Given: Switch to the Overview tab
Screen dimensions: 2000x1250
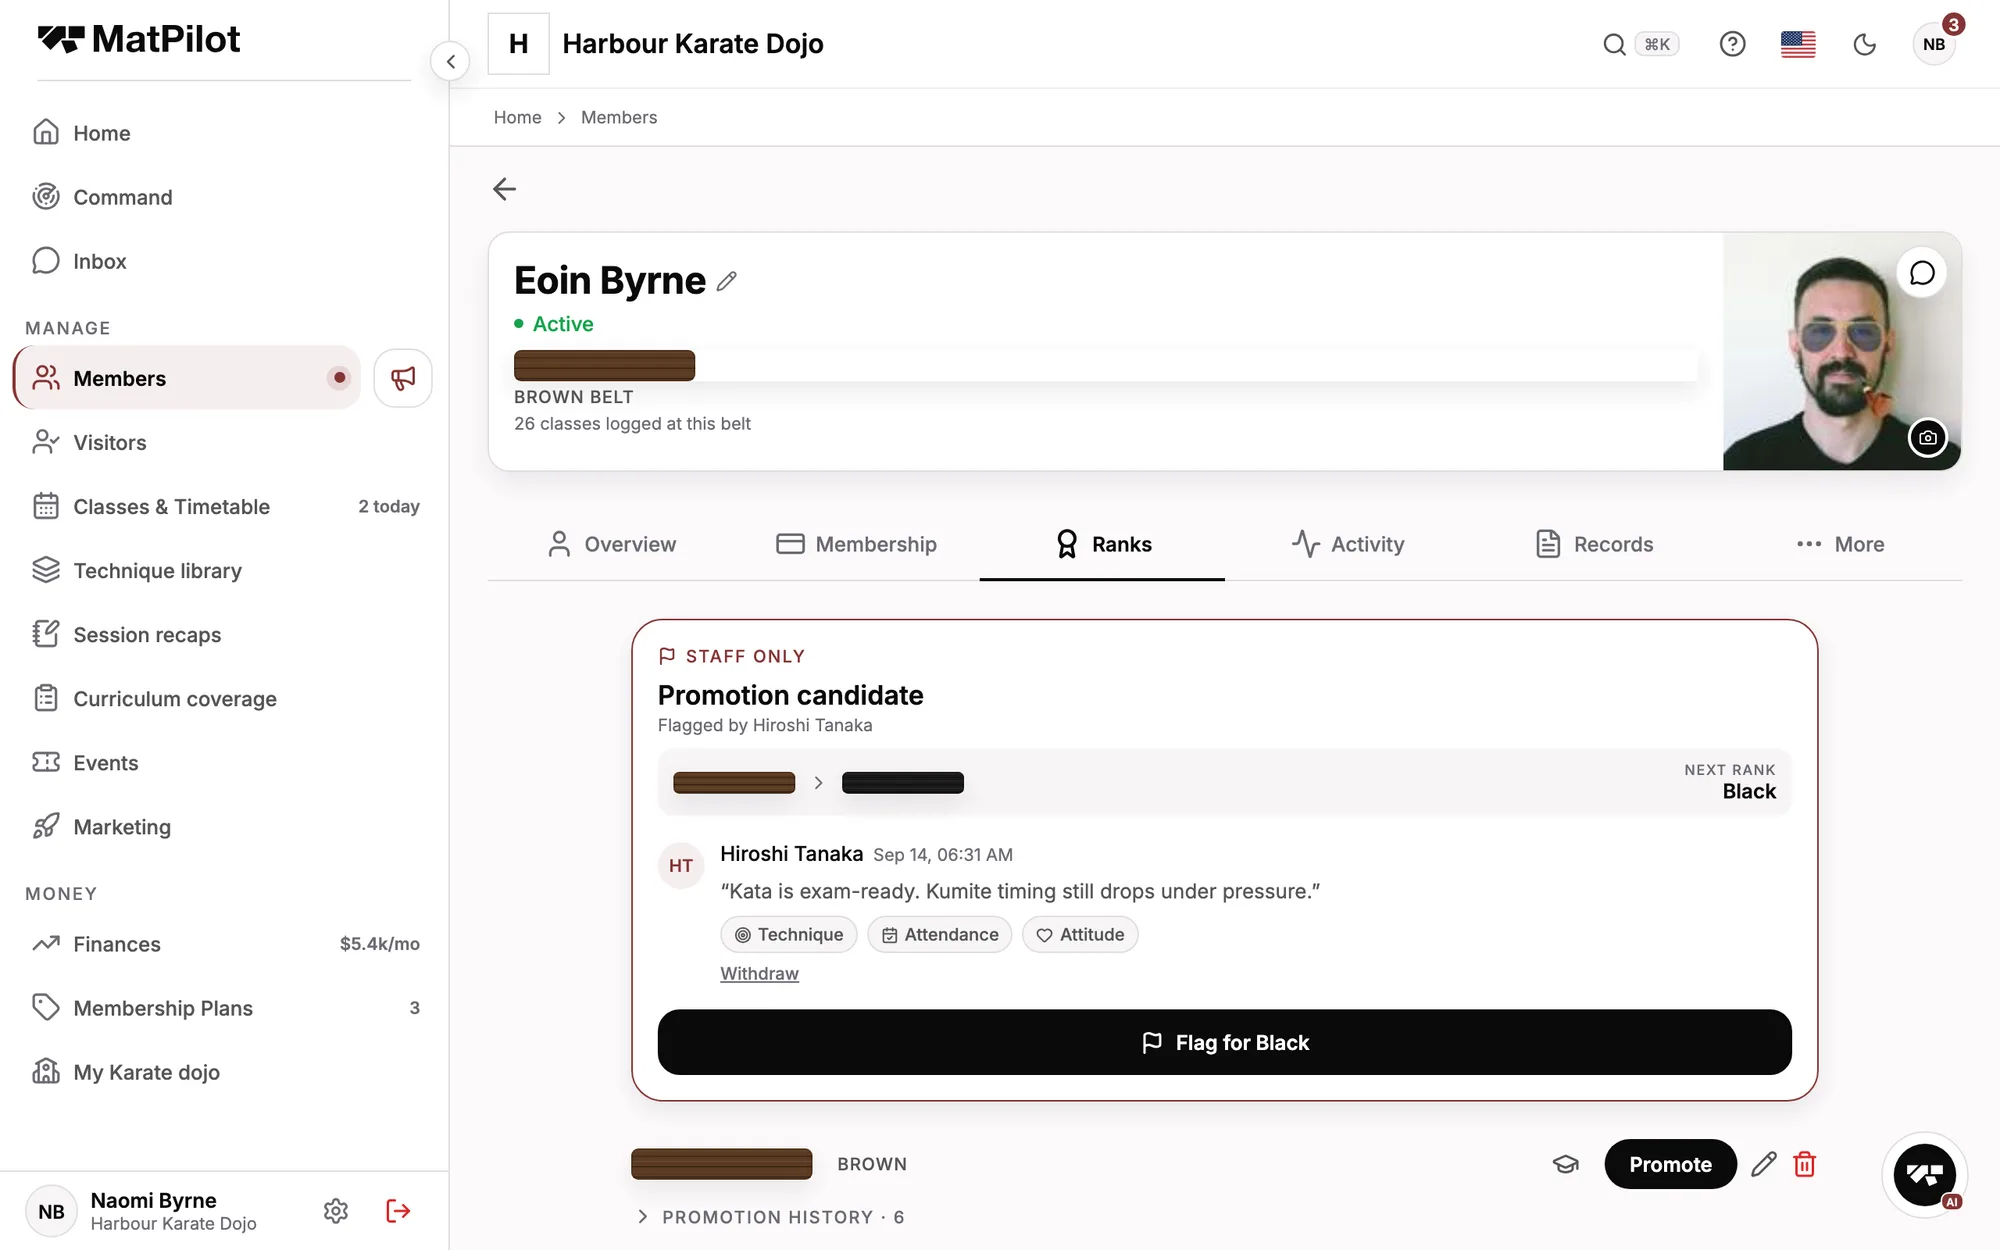Looking at the screenshot, I should [x=612, y=544].
